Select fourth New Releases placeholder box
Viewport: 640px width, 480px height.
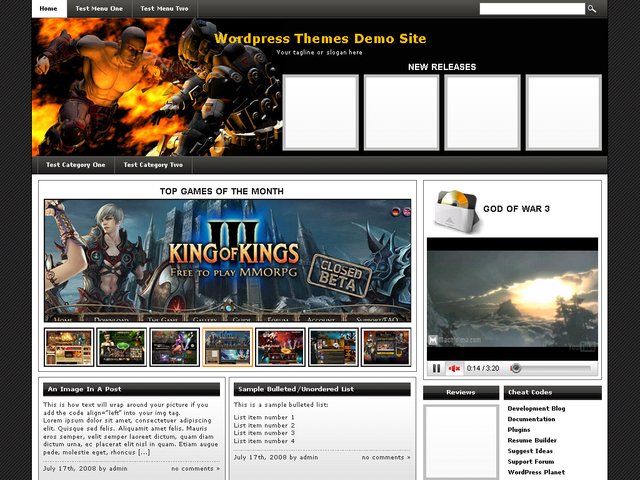(564, 112)
